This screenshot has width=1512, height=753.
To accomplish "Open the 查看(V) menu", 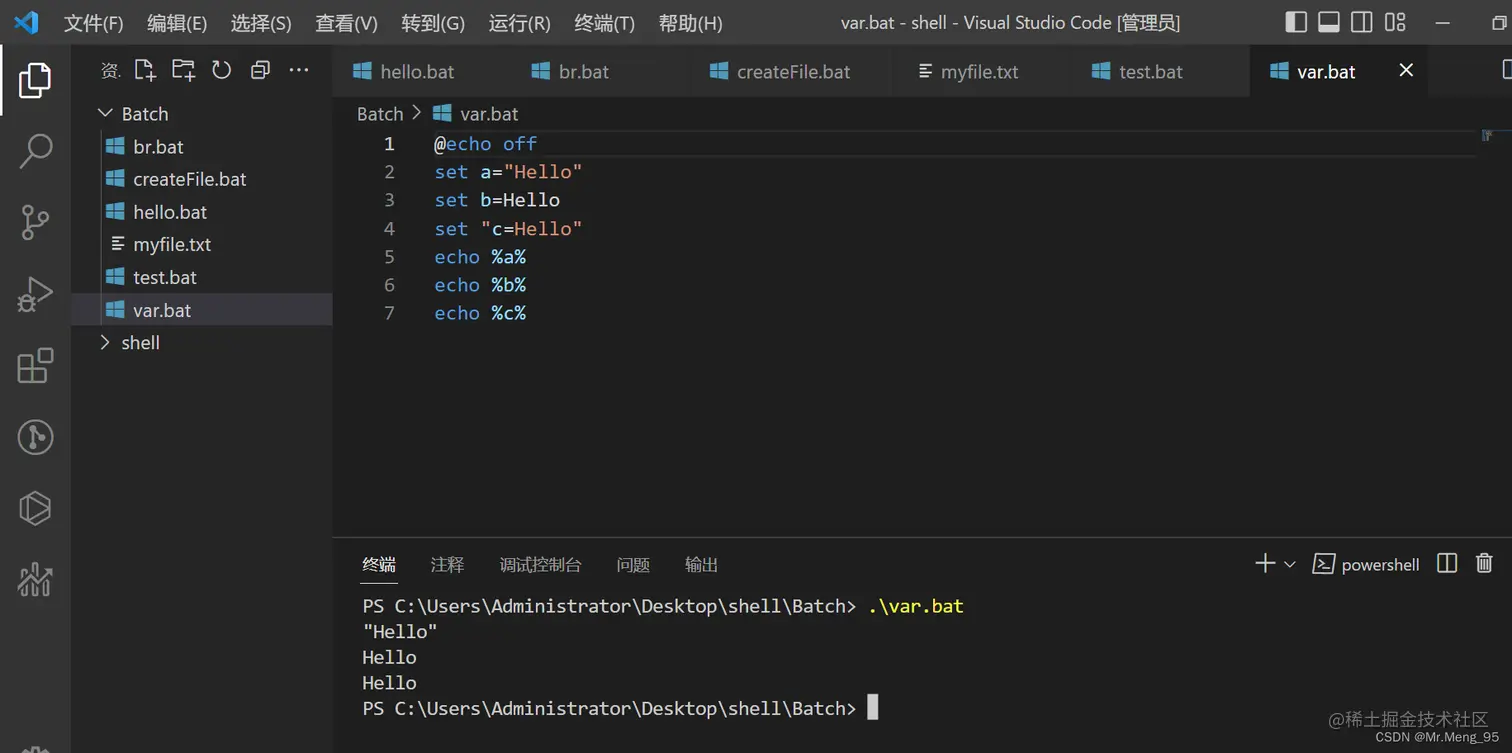I will click(x=346, y=23).
